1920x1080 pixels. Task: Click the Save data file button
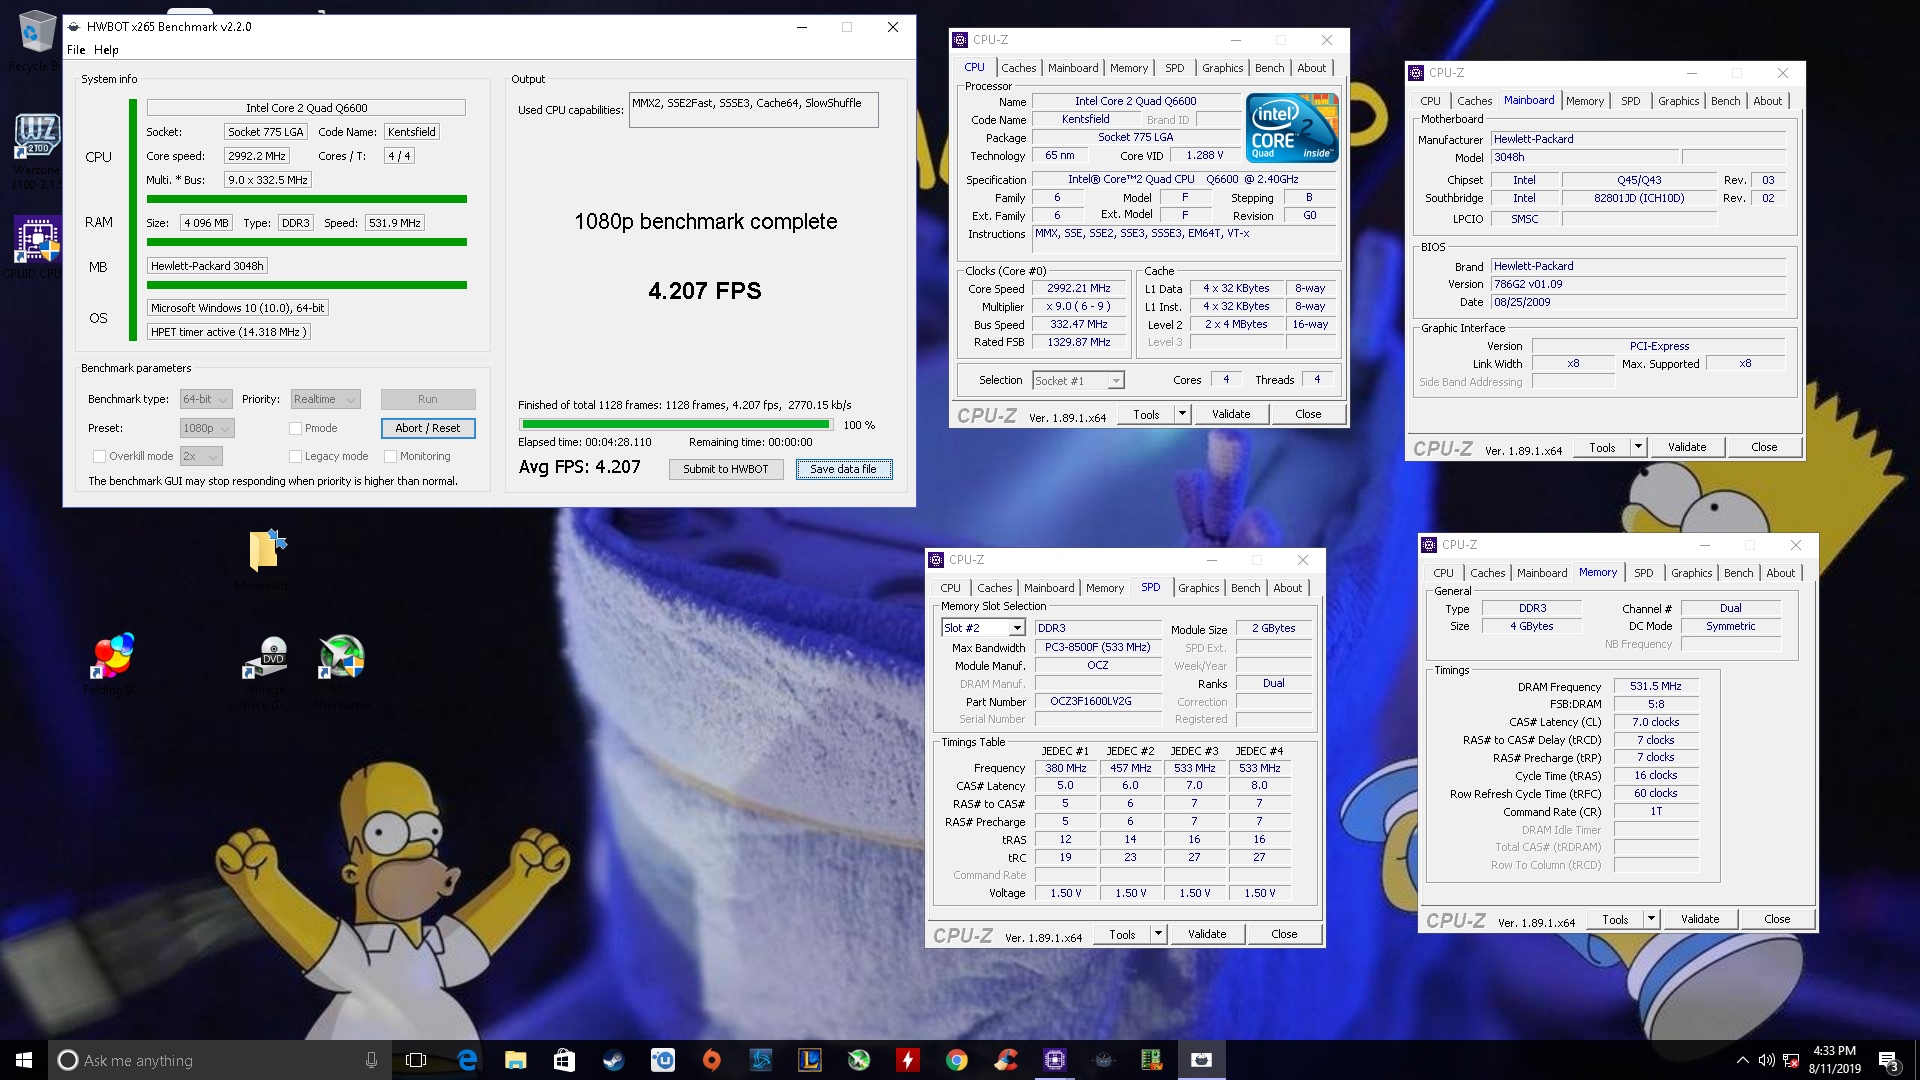[843, 469]
